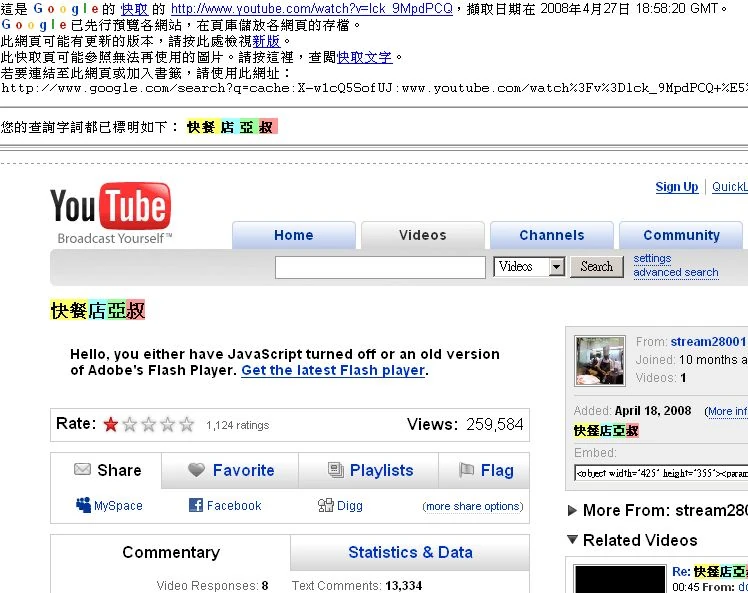This screenshot has width=748, height=593.
Task: Click the Favorite heart icon
Action: 196,469
